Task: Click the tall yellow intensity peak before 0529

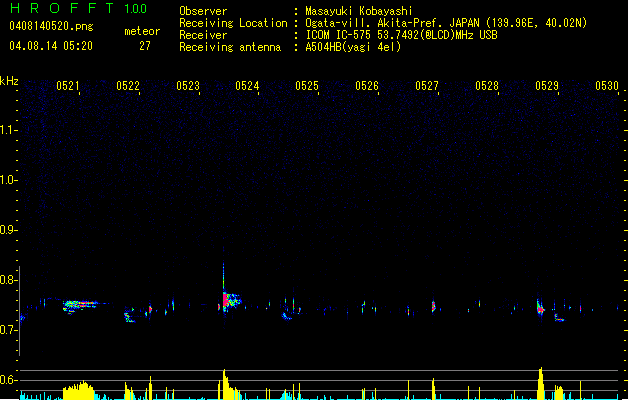Action: pyautogui.click(x=540, y=383)
